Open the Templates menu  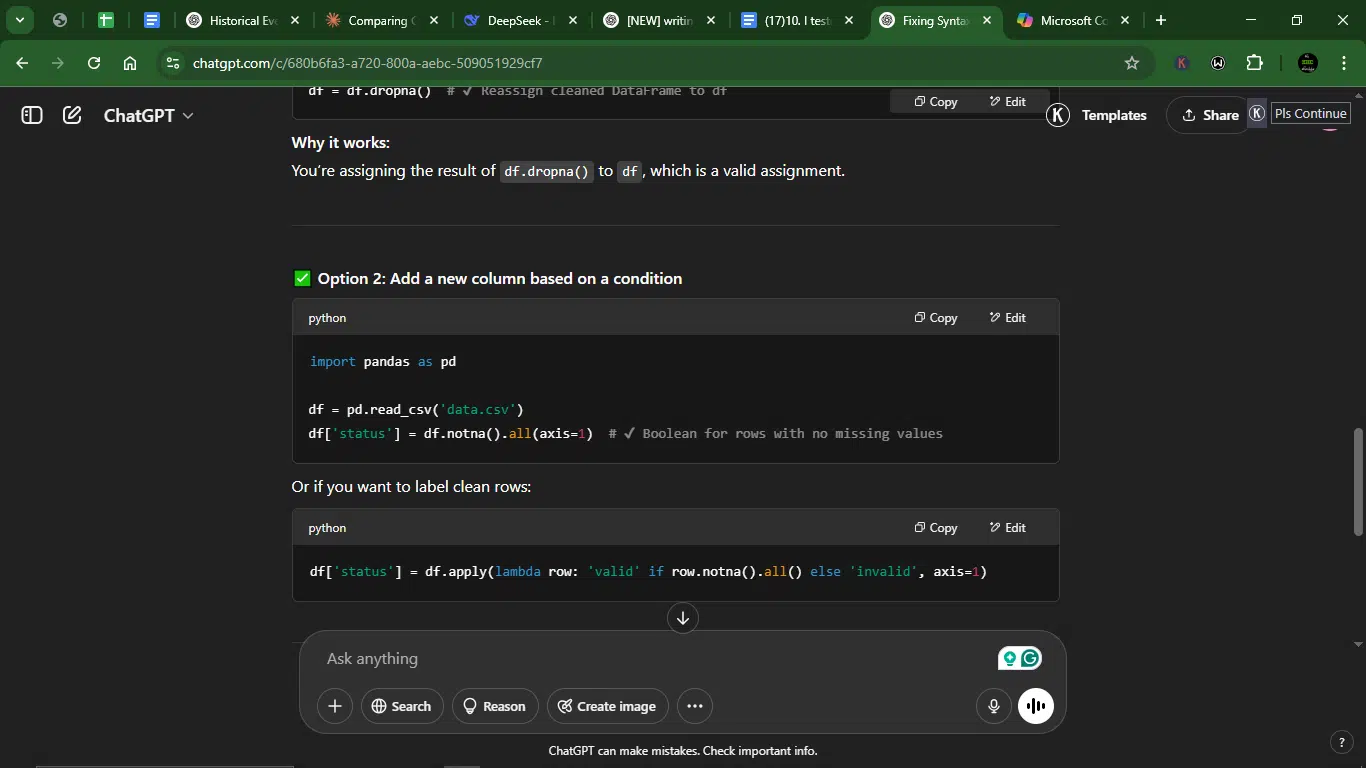click(1114, 115)
